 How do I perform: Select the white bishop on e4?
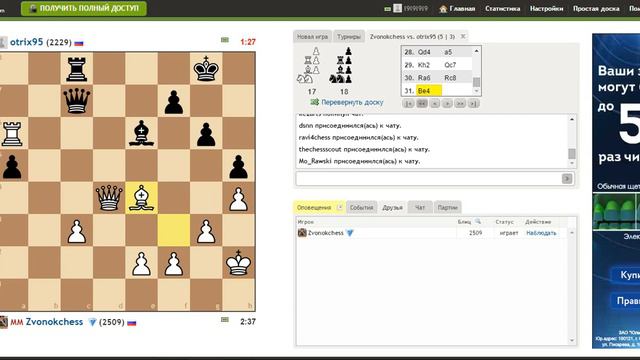(141, 198)
